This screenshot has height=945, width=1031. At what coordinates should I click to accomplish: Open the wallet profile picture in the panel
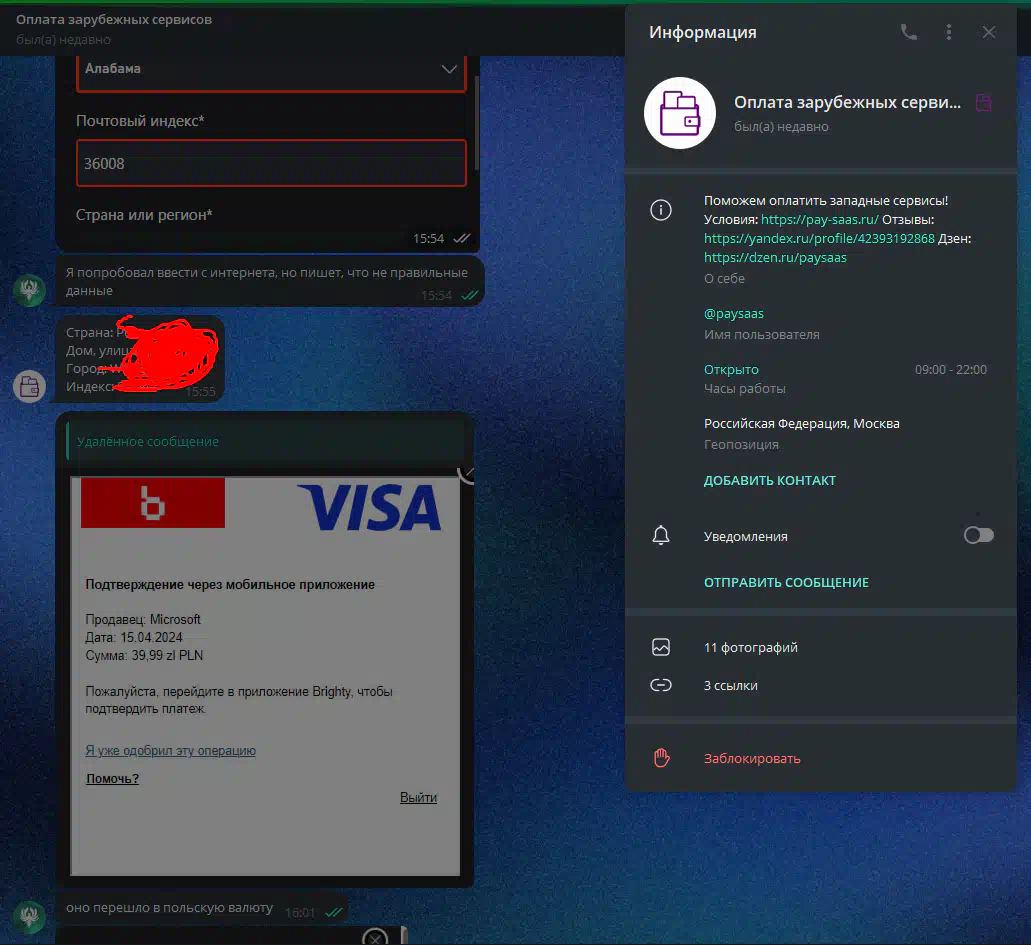[680, 113]
